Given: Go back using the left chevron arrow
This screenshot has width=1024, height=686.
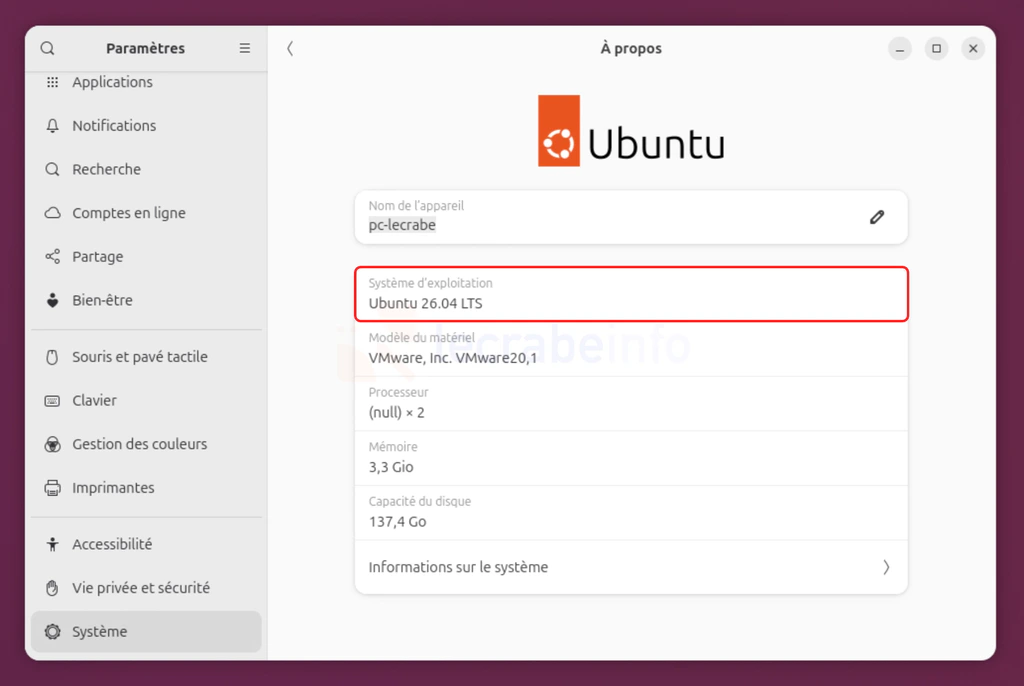Looking at the screenshot, I should point(290,48).
